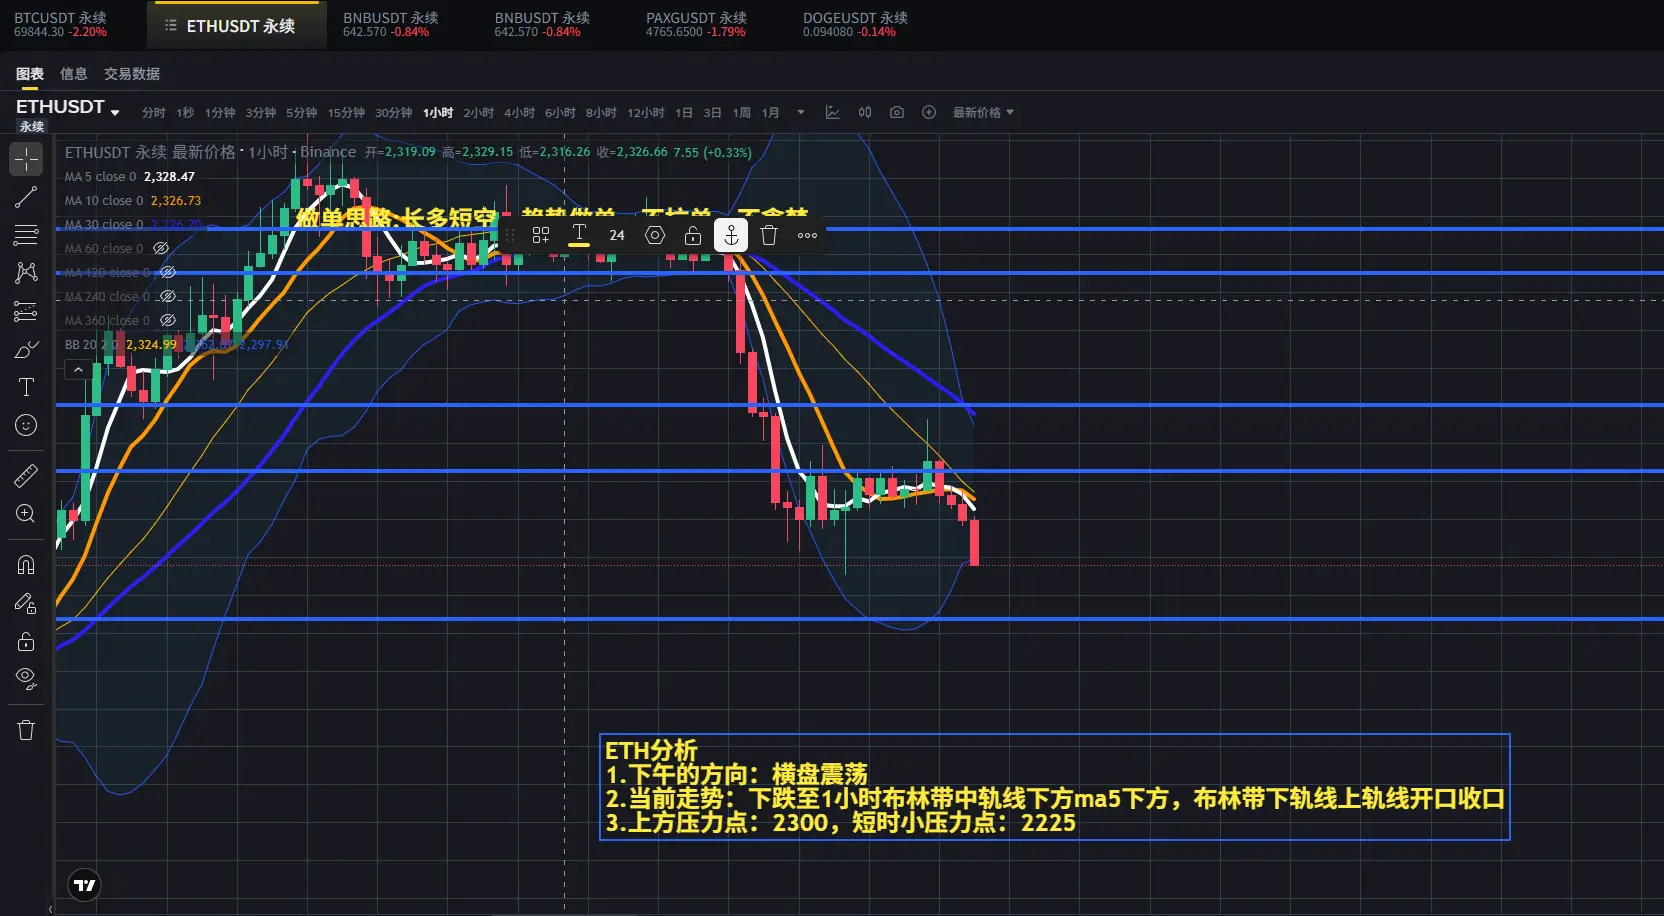
Task: Lock all drawings from the sidebar
Action: tap(26, 641)
